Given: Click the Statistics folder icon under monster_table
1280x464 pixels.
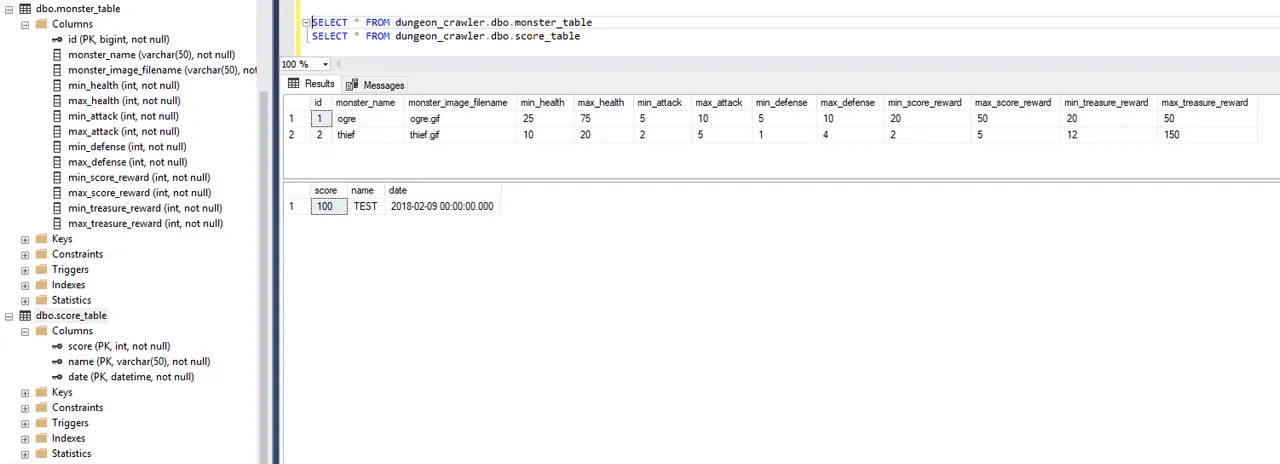Looking at the screenshot, I should [x=41, y=300].
